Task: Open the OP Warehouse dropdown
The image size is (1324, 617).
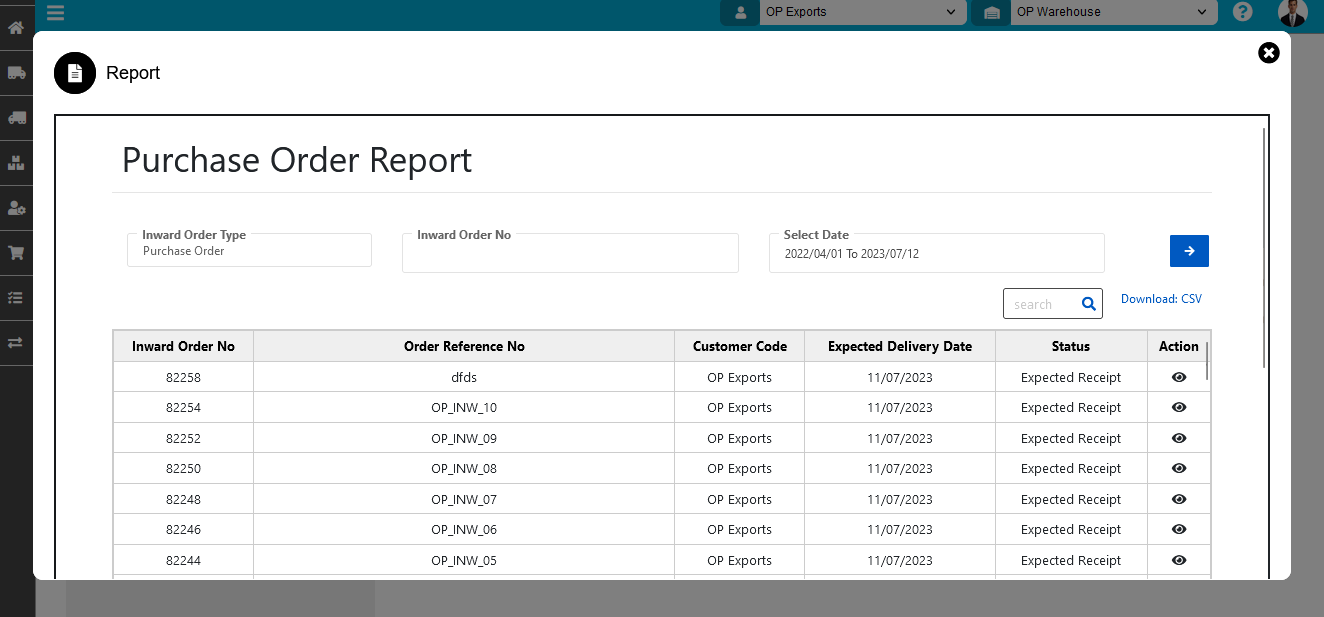Action: click(1111, 13)
